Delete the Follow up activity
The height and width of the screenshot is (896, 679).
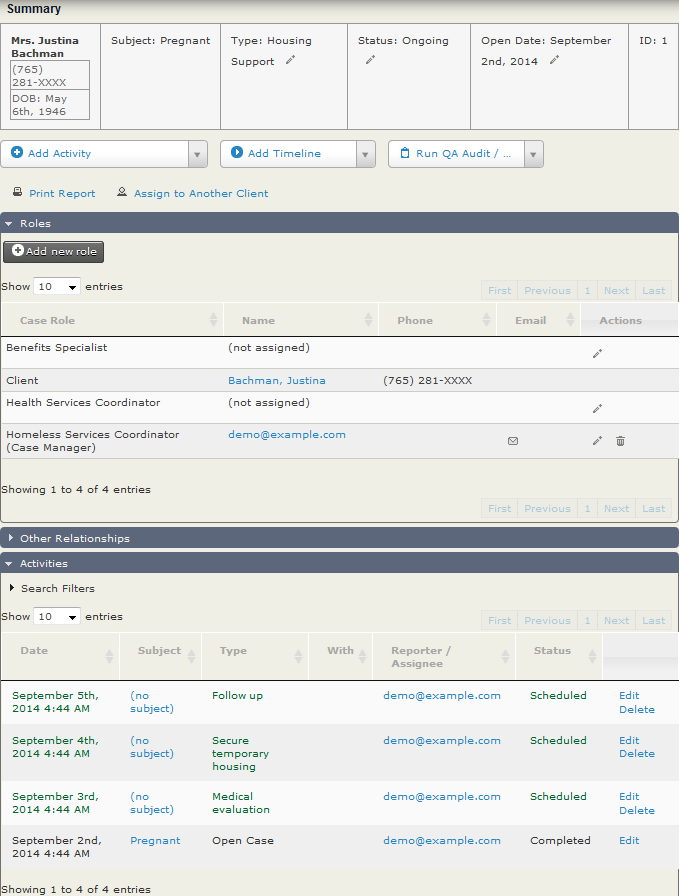pos(636,710)
